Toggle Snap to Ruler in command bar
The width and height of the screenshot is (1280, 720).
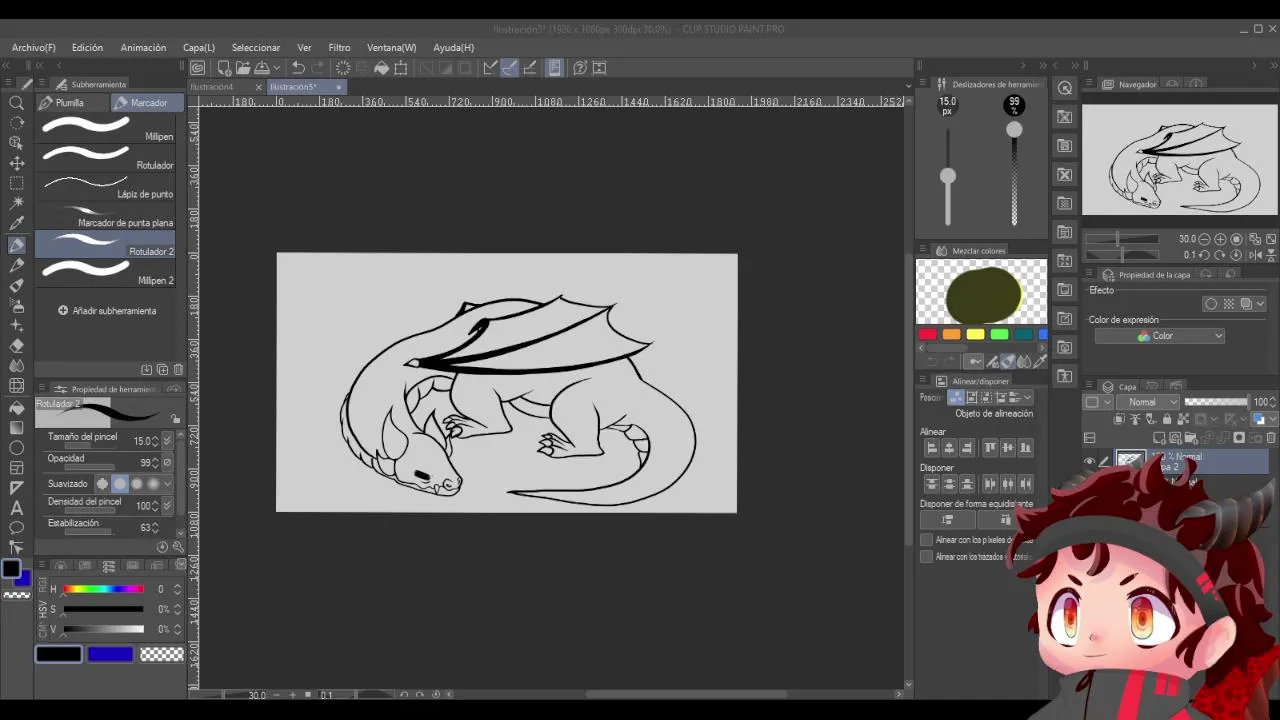(490, 68)
